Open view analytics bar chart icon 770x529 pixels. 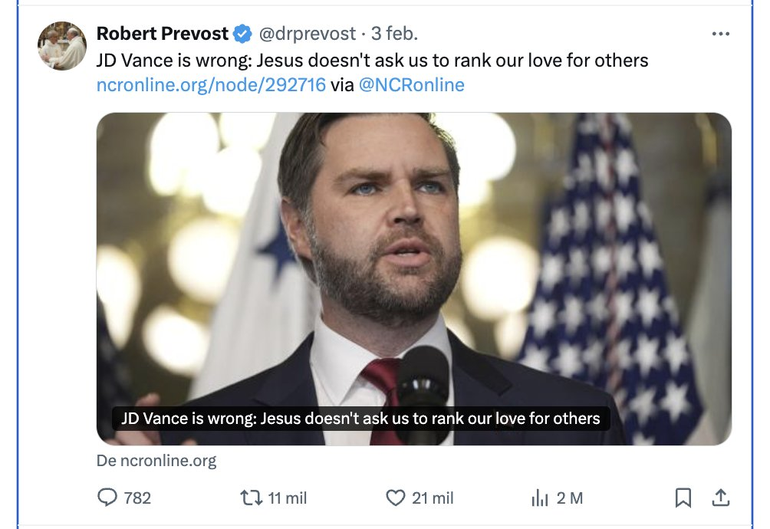pyautogui.click(x=540, y=497)
